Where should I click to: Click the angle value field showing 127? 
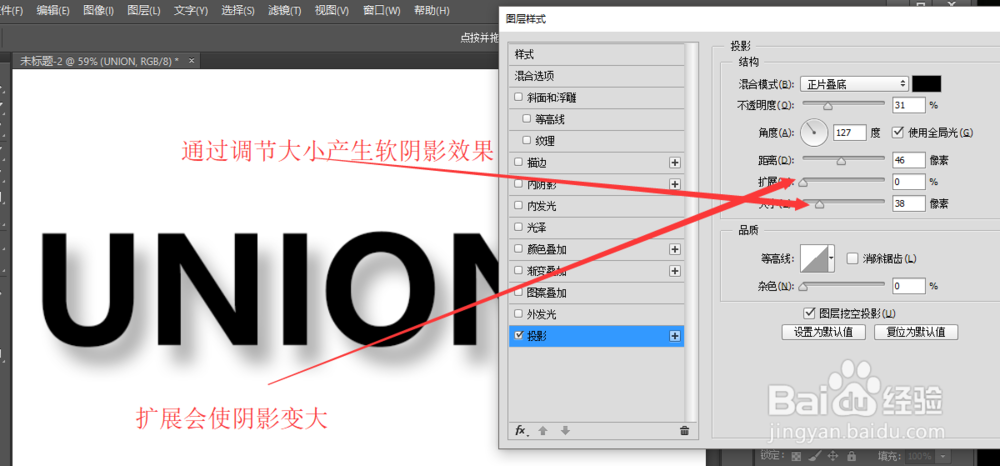click(x=849, y=133)
